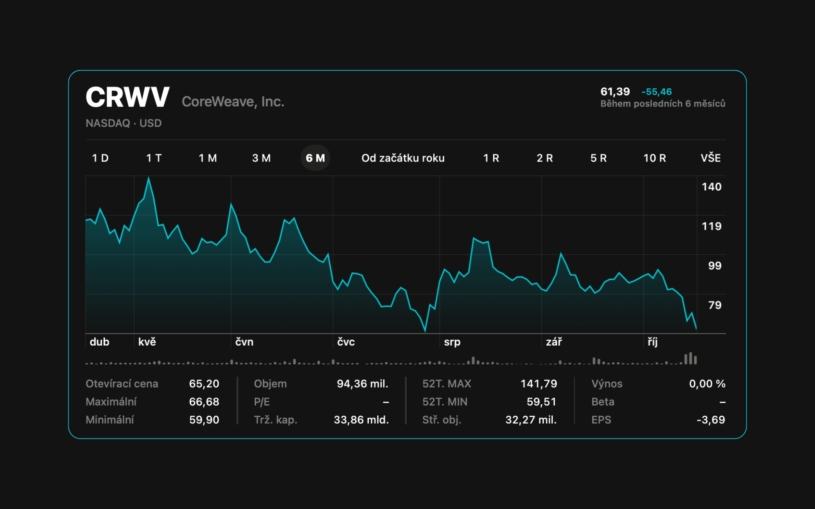This screenshot has height=509, width=815.
Task: Click the 119 y-axis label
Action: [x=712, y=226]
